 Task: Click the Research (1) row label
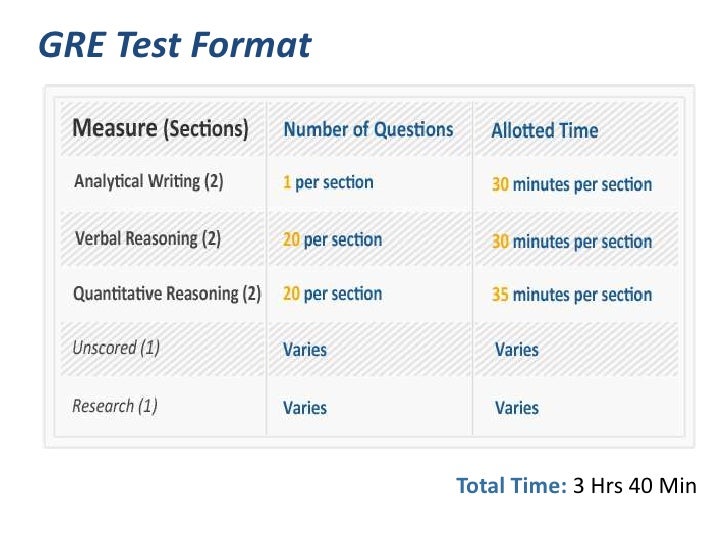pyautogui.click(x=115, y=406)
